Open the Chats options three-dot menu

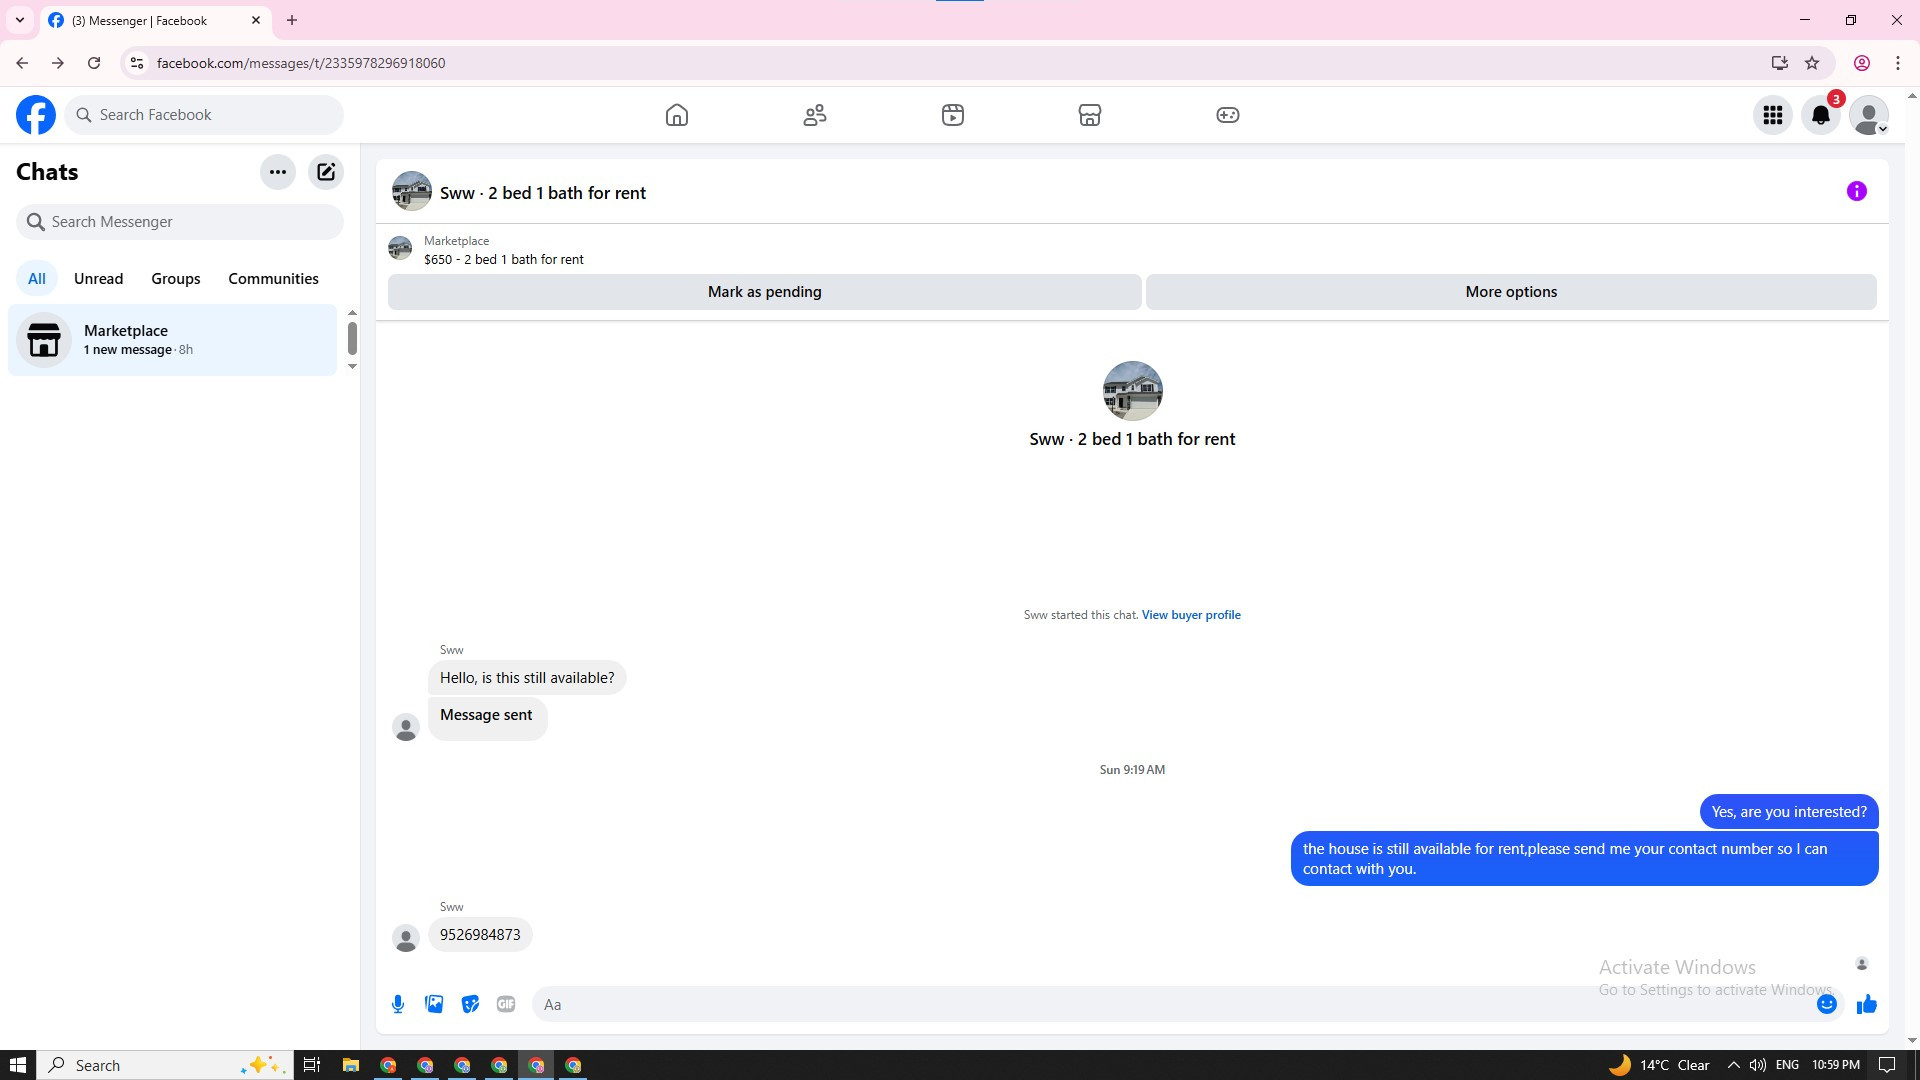coord(278,172)
